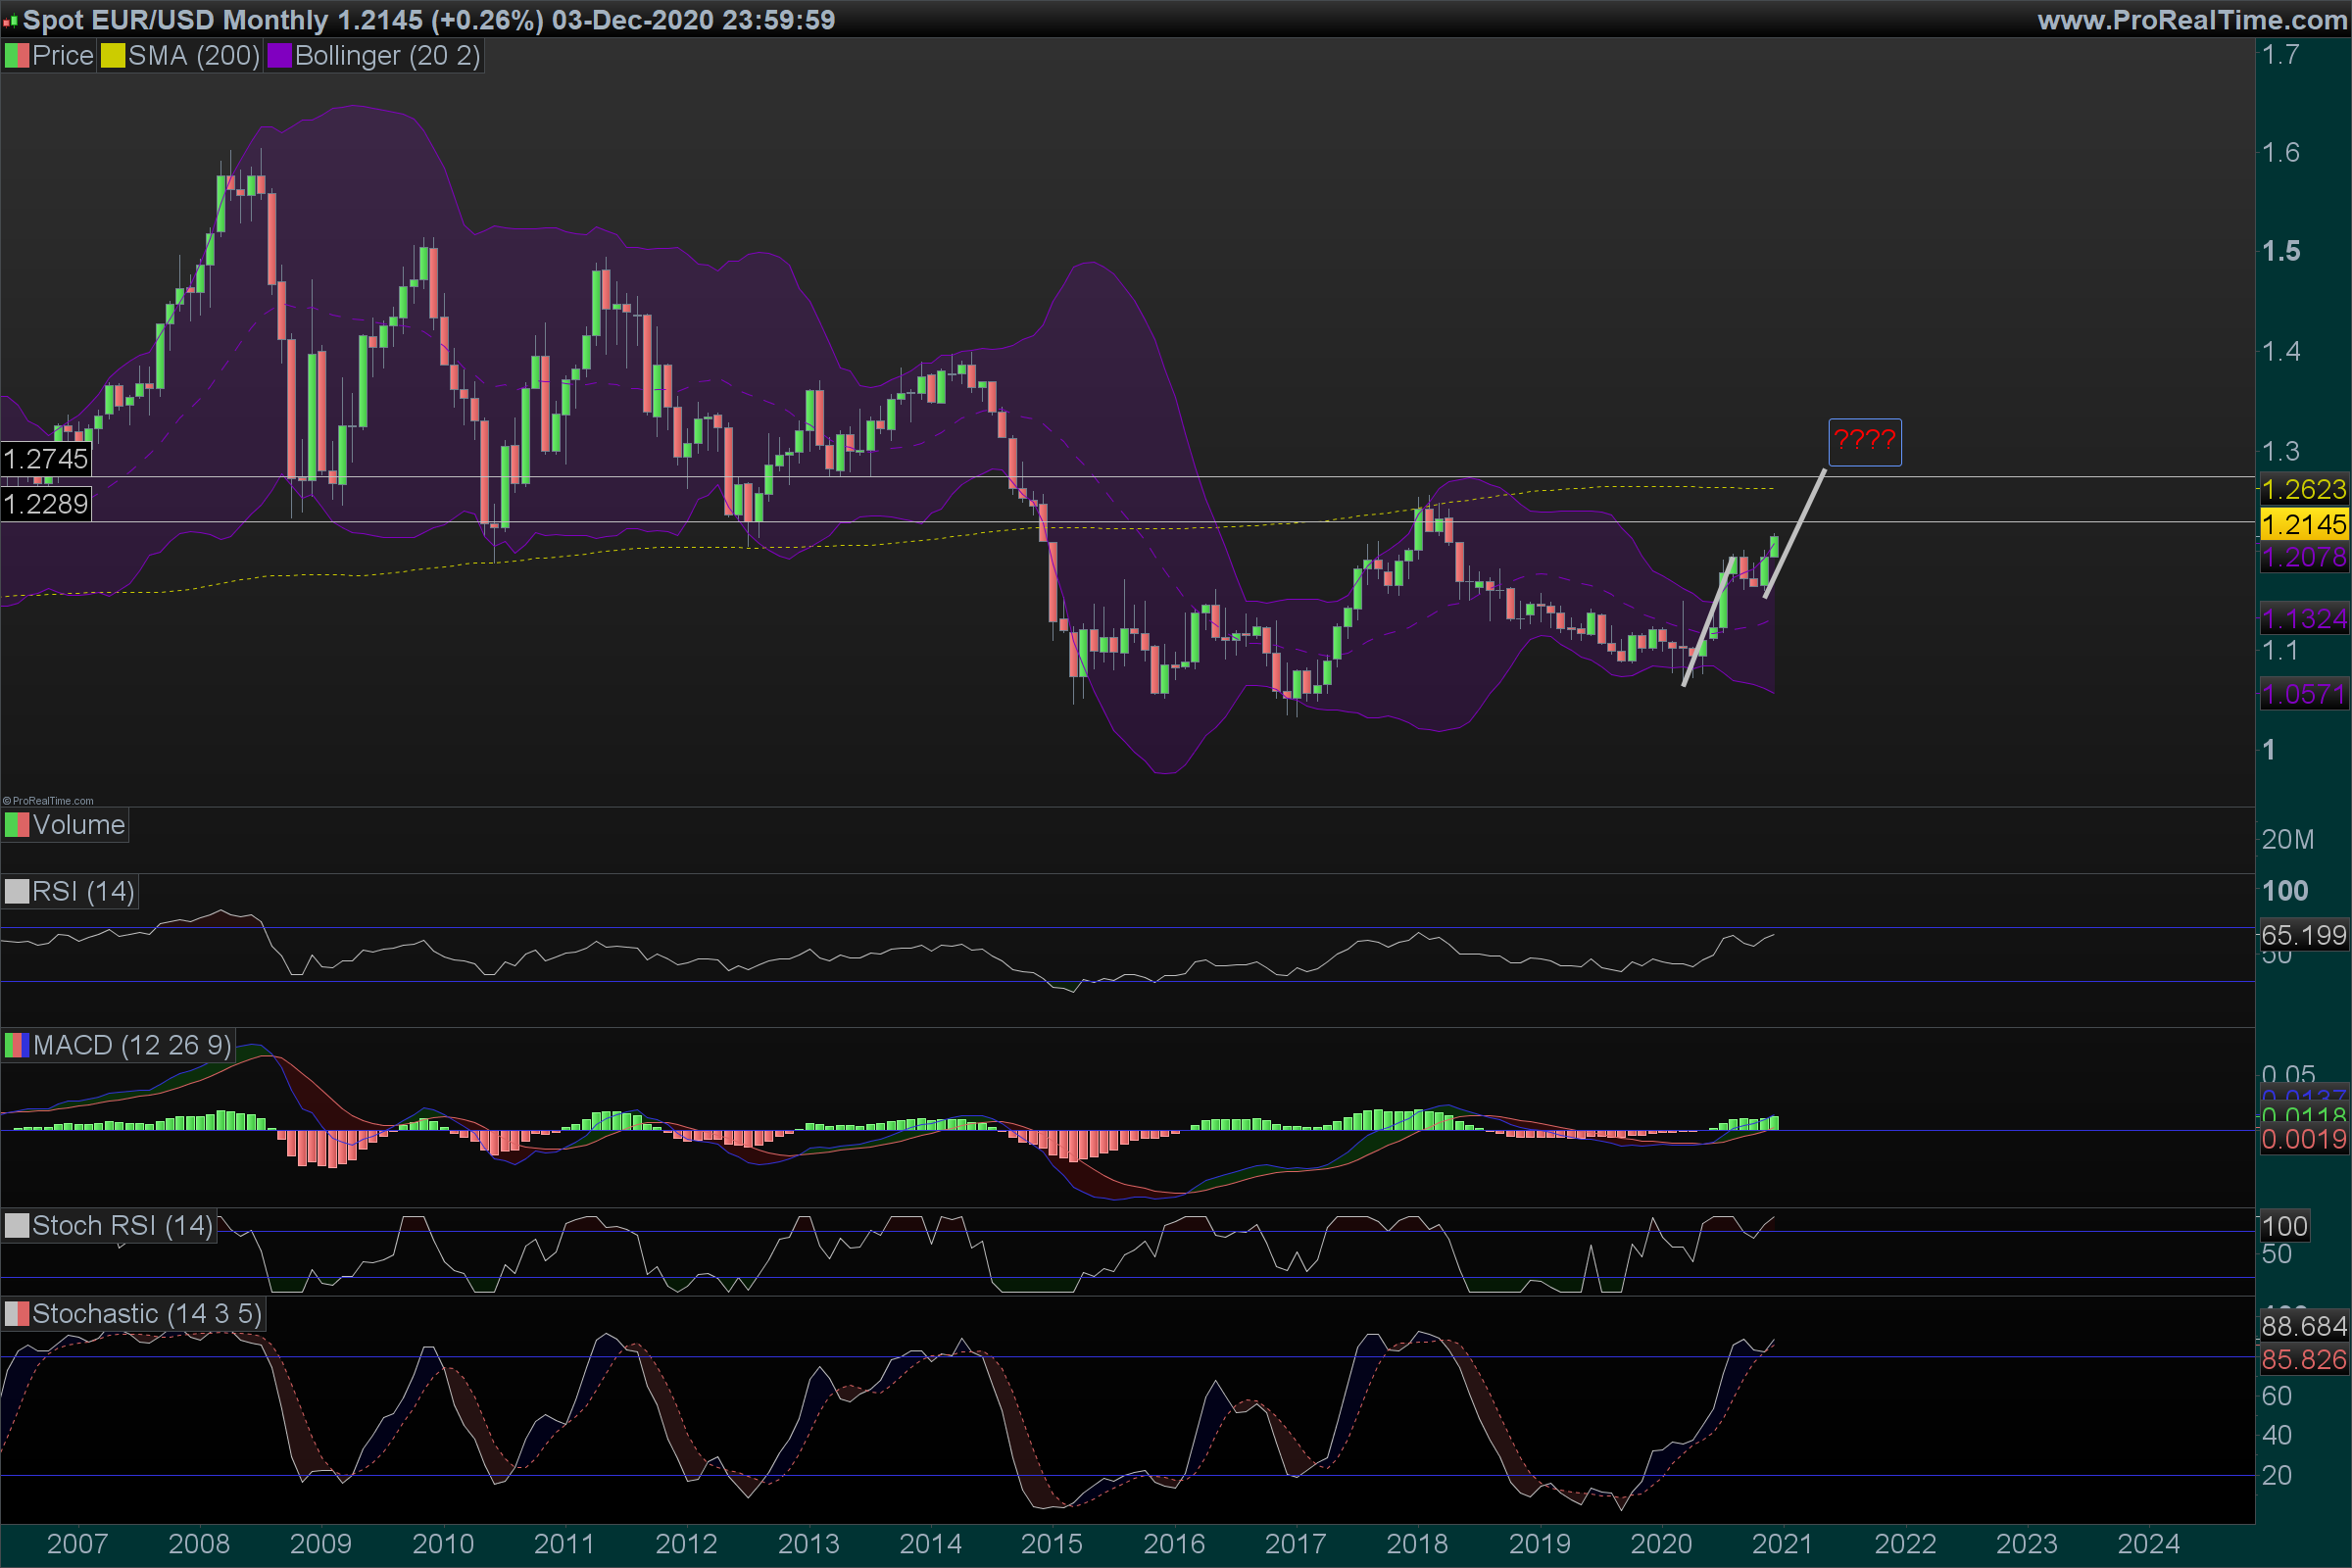
Task: Click the MACD tricolor legend icon
Action: 16,1045
